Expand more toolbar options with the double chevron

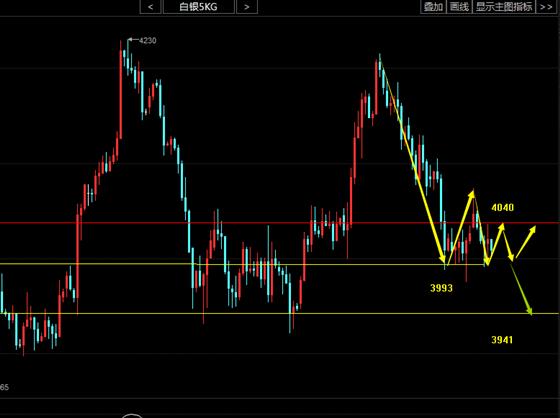point(546,6)
